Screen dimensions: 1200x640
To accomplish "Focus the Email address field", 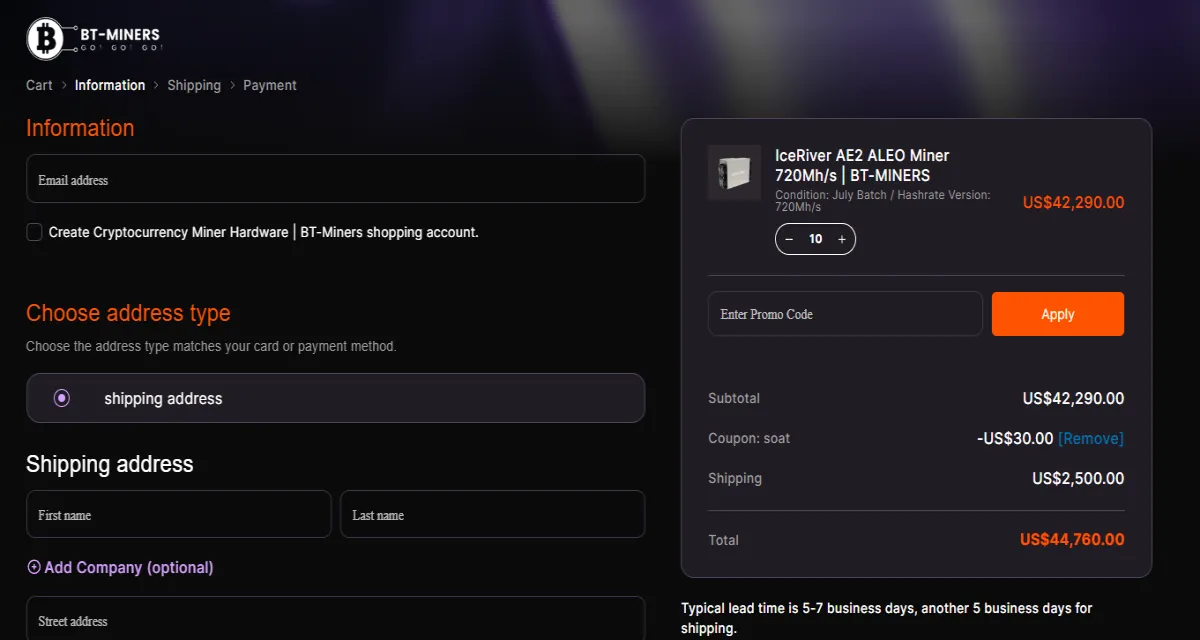I will coord(335,179).
